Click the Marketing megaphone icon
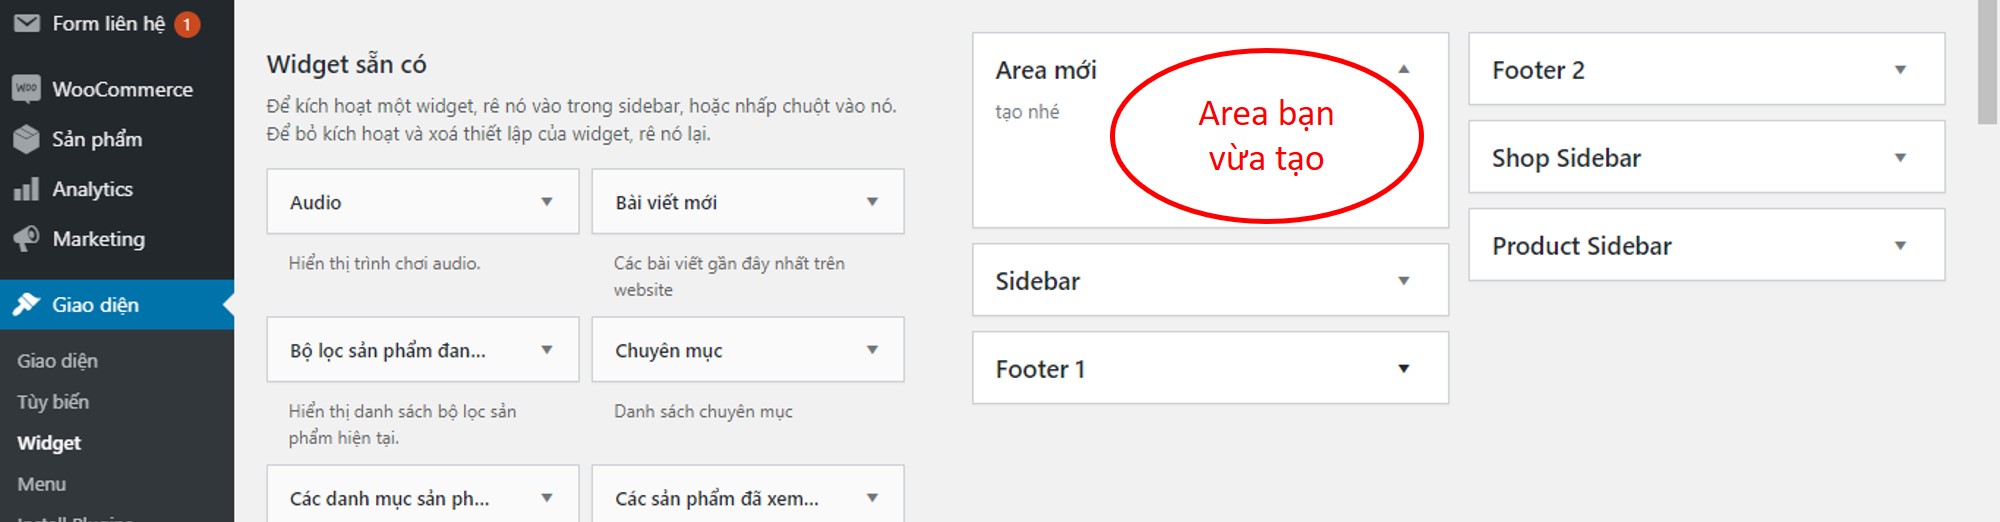This screenshot has height=522, width=2000. pos(27,239)
